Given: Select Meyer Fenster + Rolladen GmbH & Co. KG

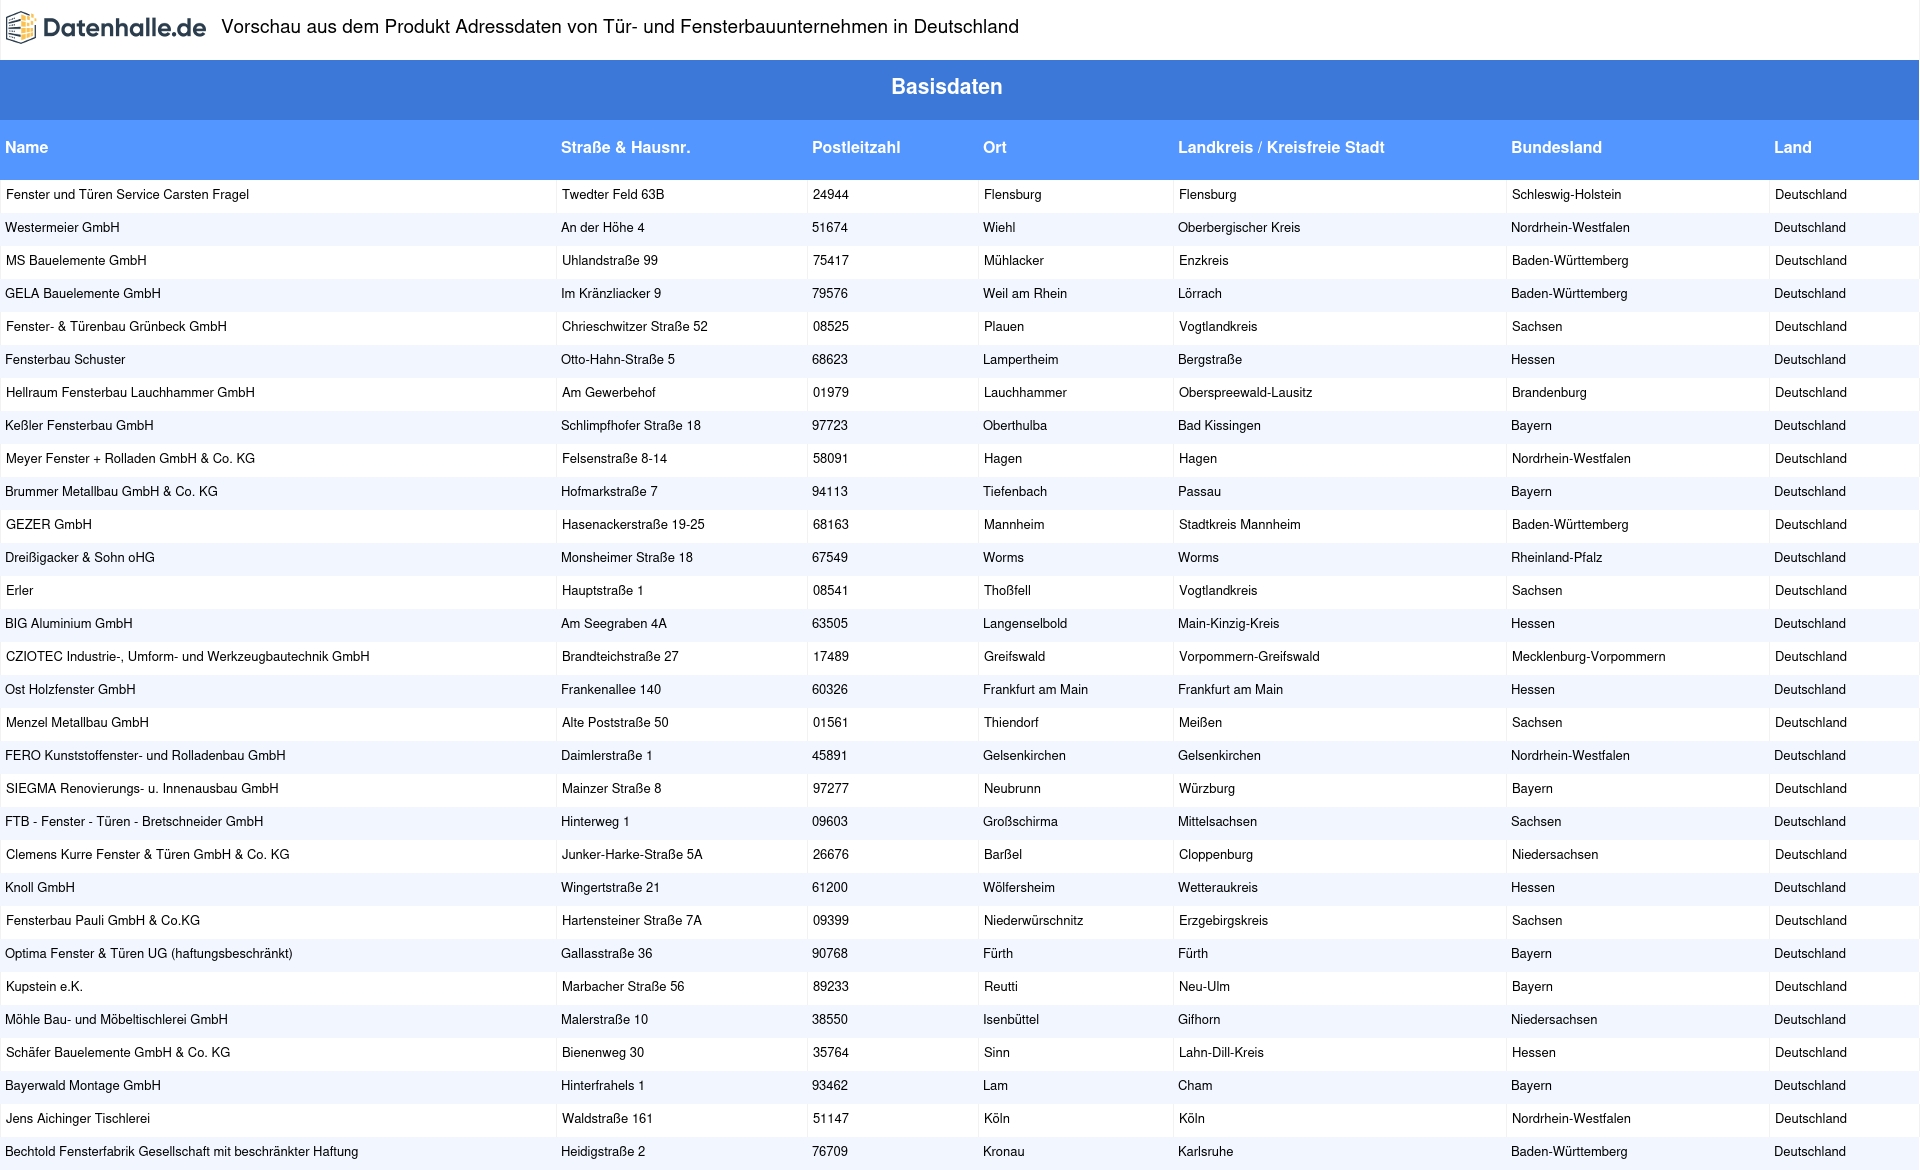Looking at the screenshot, I should (130, 458).
